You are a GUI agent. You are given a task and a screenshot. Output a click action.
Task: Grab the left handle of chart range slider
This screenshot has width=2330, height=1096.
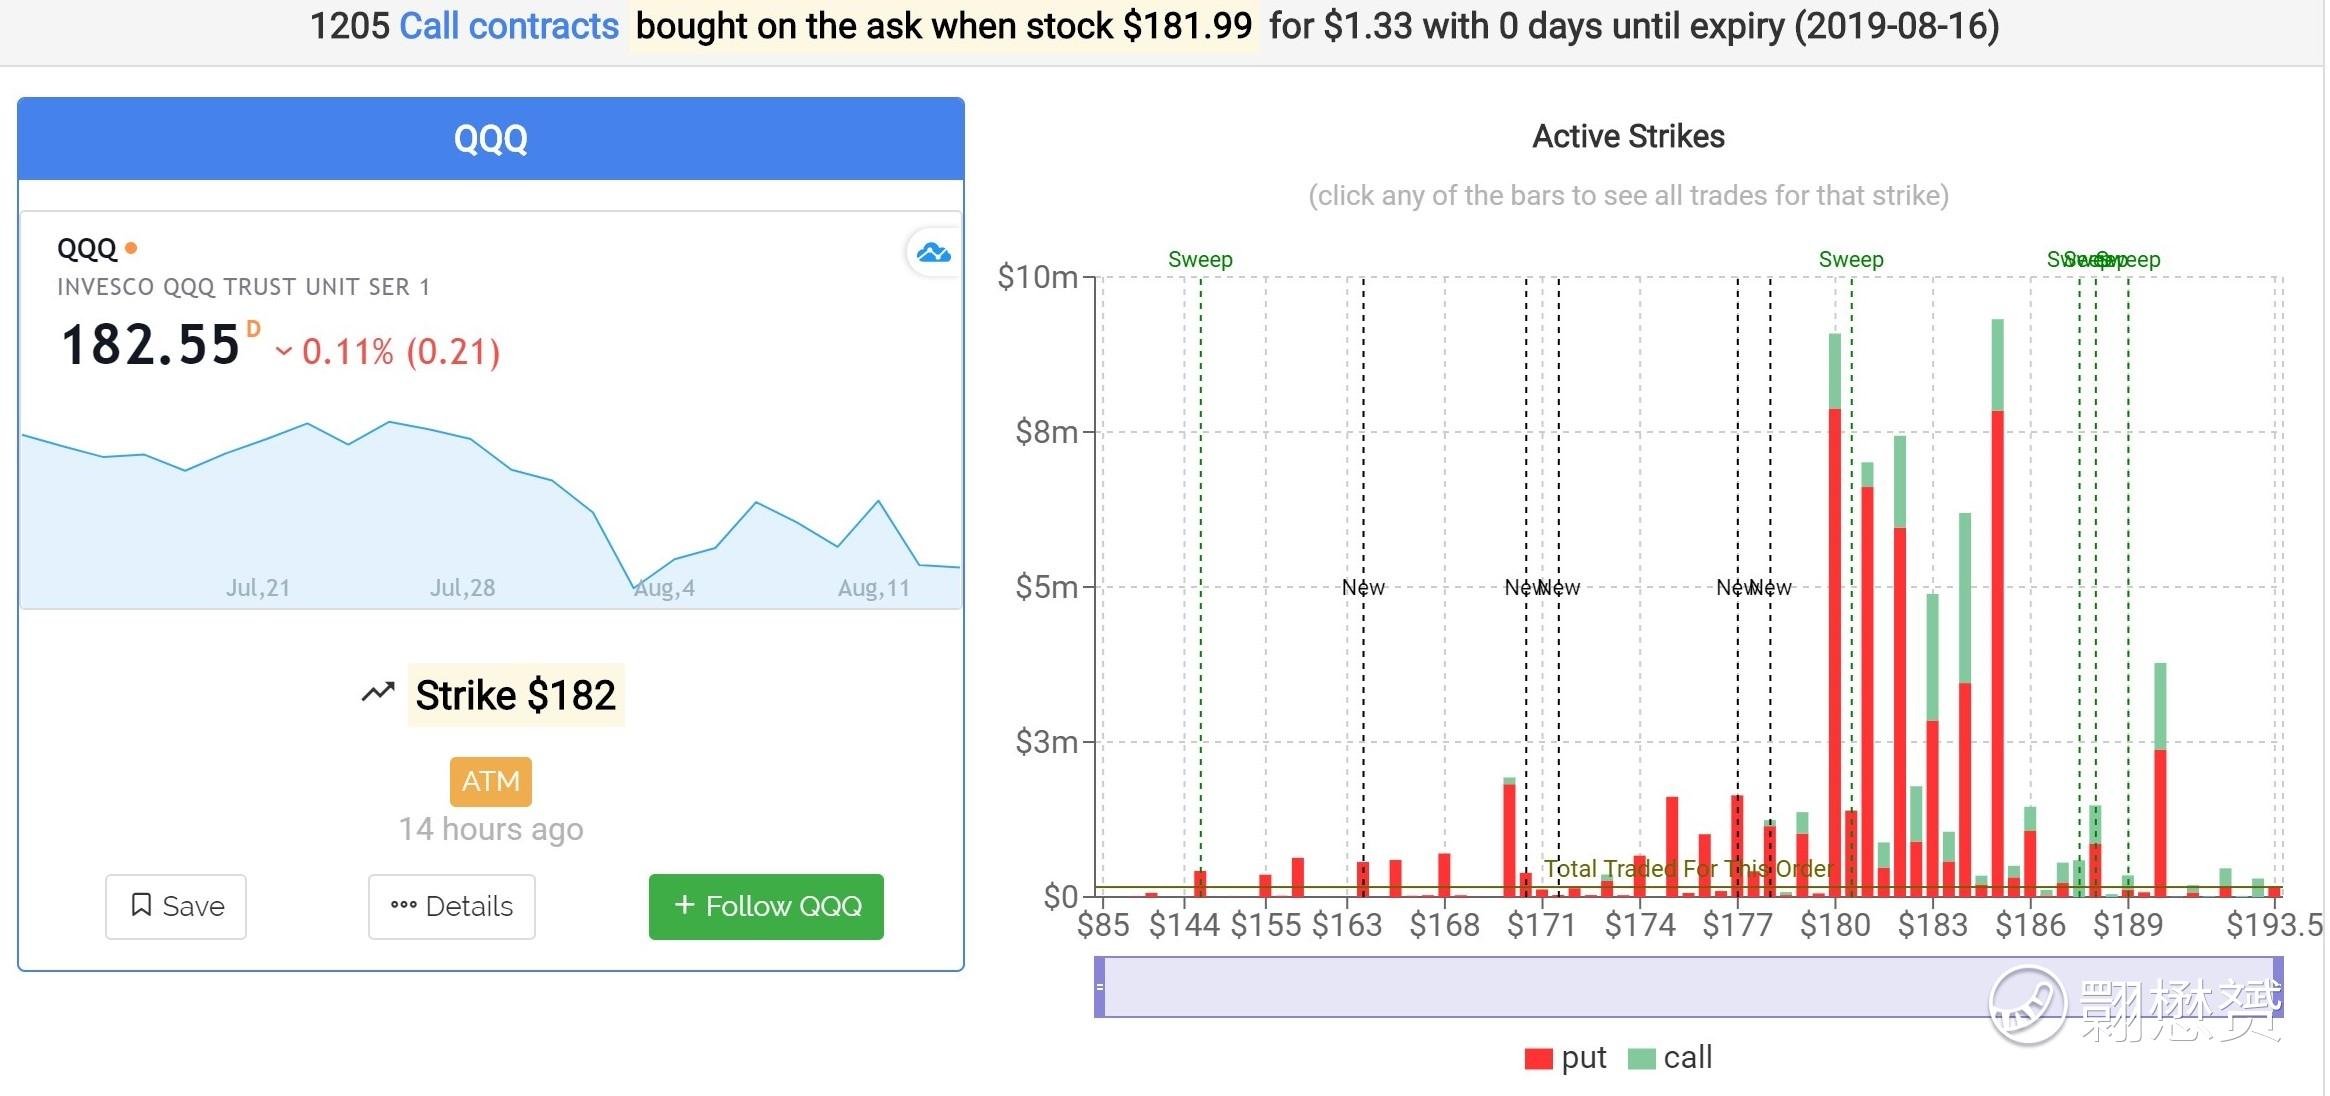point(1100,987)
